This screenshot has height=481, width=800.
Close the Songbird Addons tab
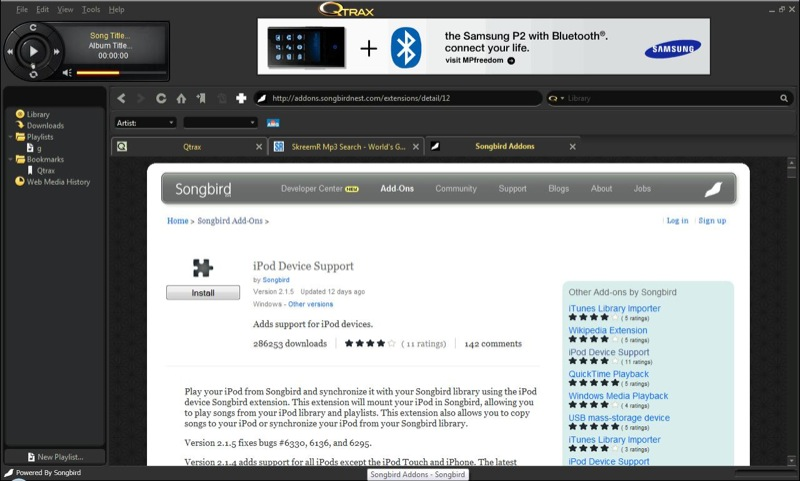pos(572,147)
